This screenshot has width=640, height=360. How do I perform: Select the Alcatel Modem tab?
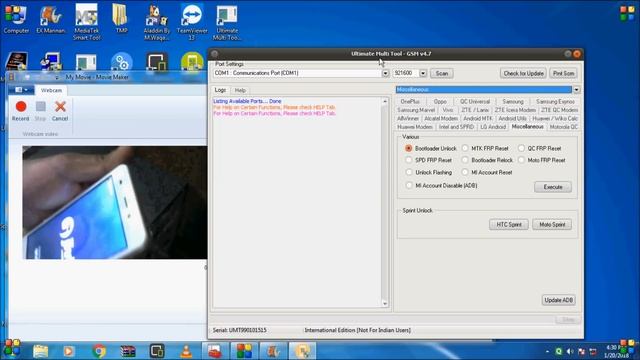[441, 118]
